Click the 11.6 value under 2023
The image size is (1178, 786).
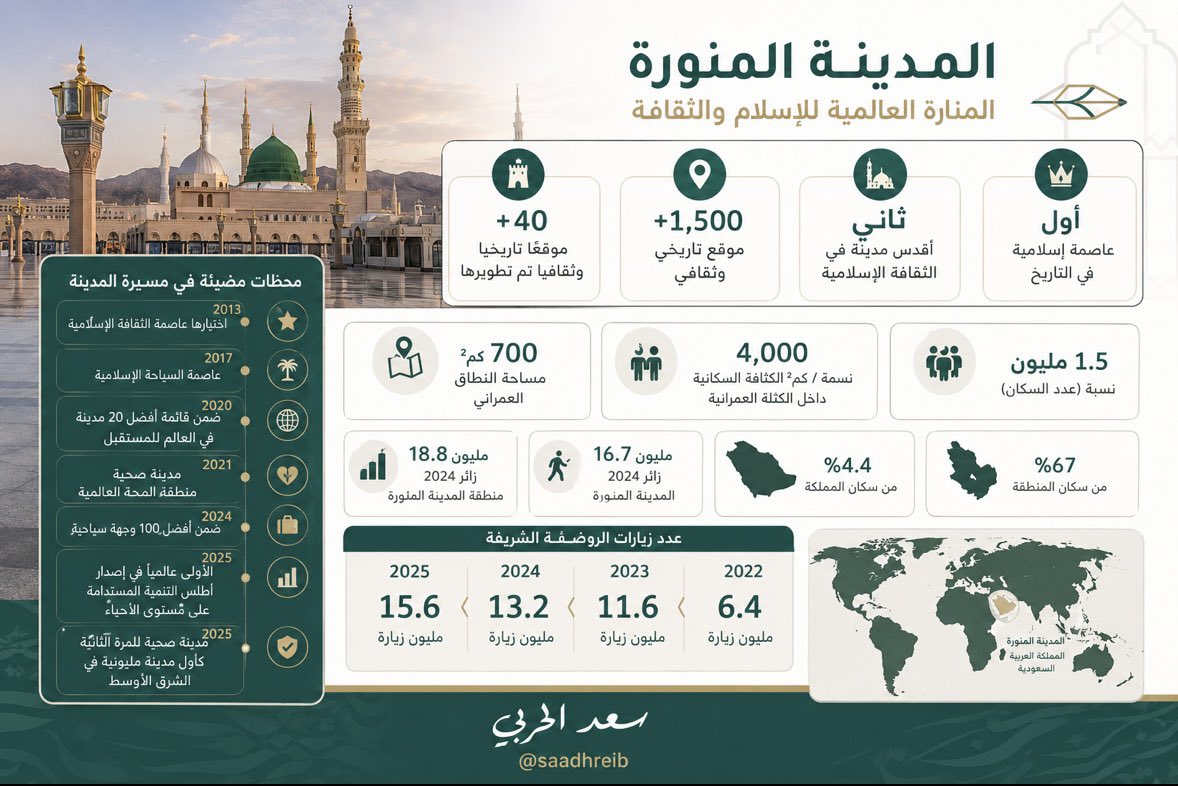(628, 606)
